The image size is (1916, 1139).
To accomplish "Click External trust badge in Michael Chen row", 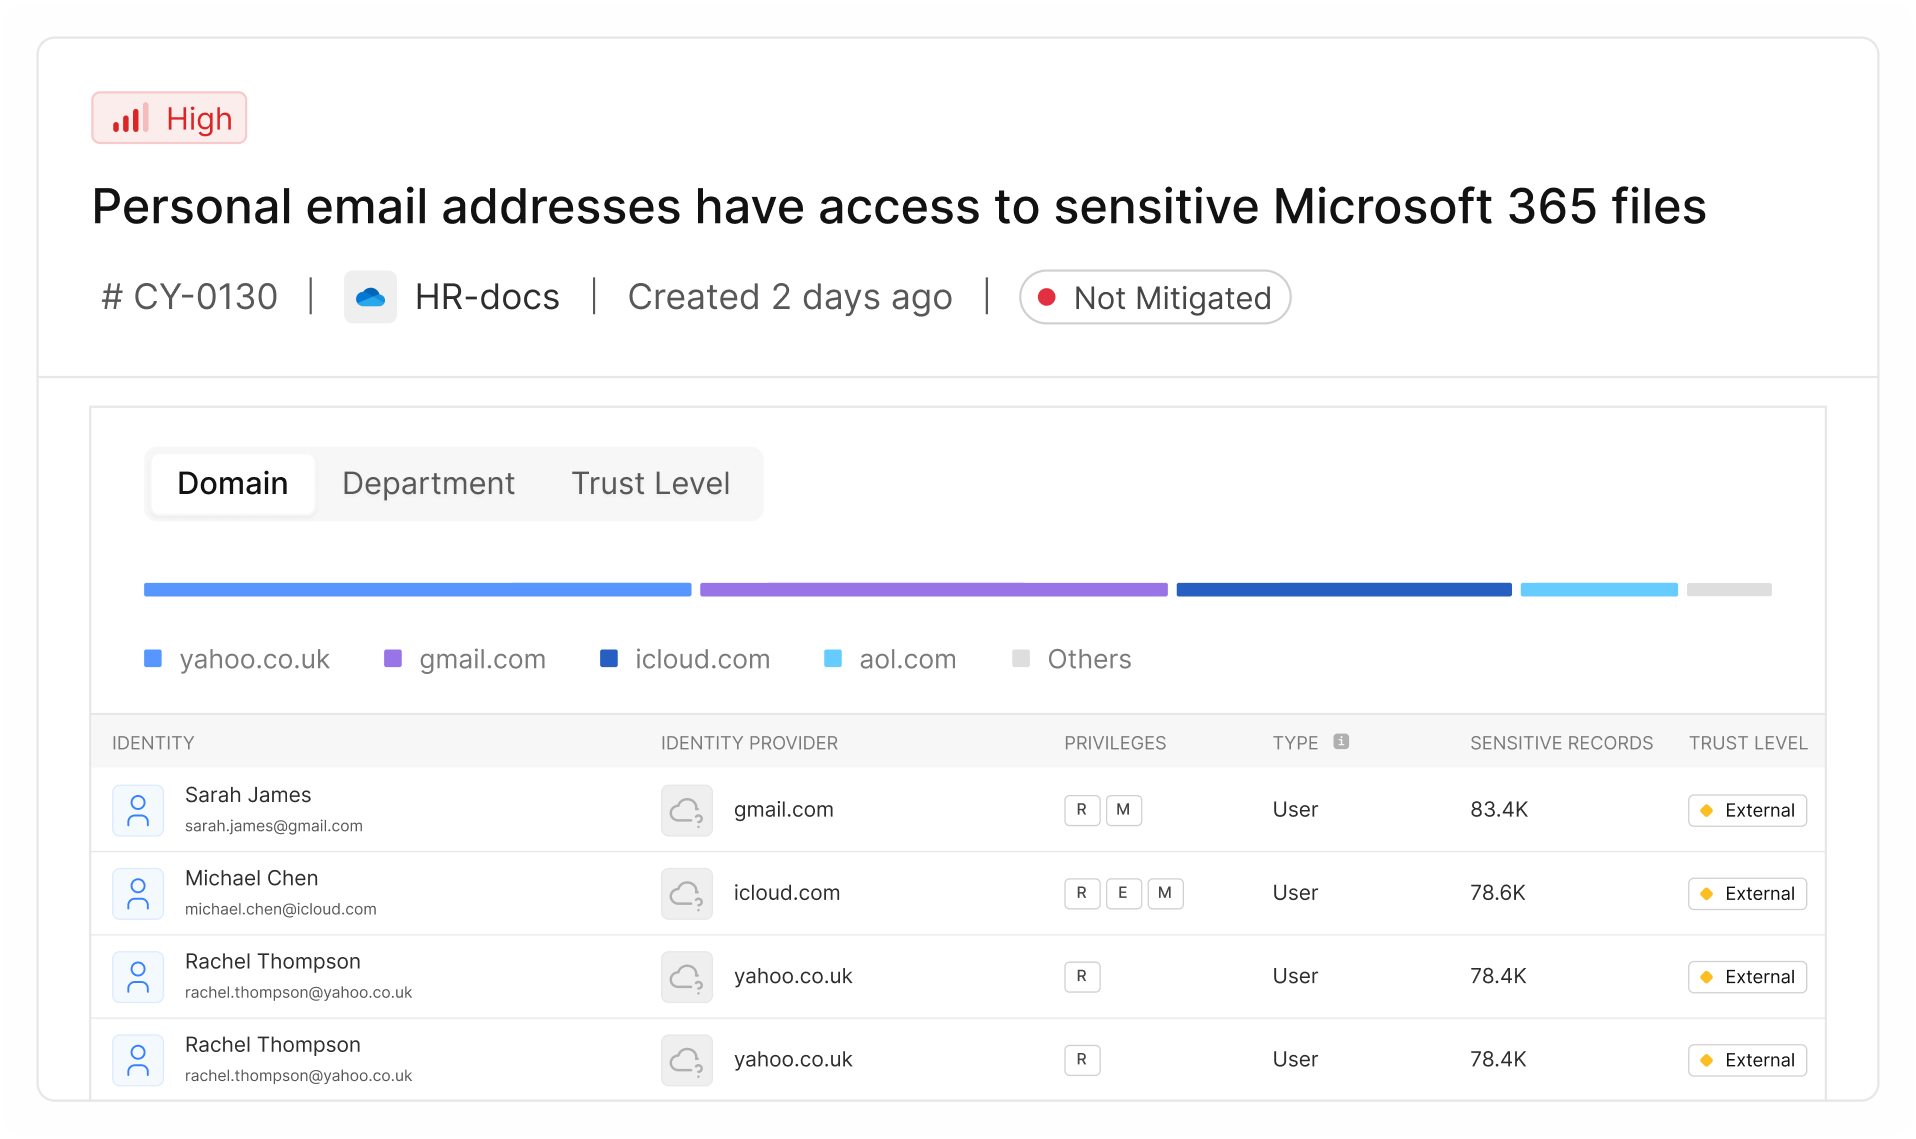I will coord(1747,893).
